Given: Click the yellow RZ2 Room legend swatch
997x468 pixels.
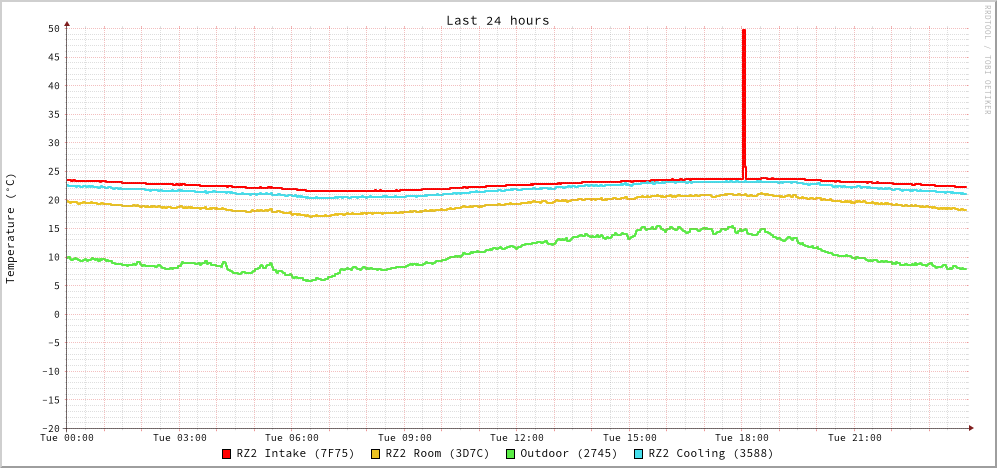Looking at the screenshot, I should pyautogui.click(x=376, y=454).
